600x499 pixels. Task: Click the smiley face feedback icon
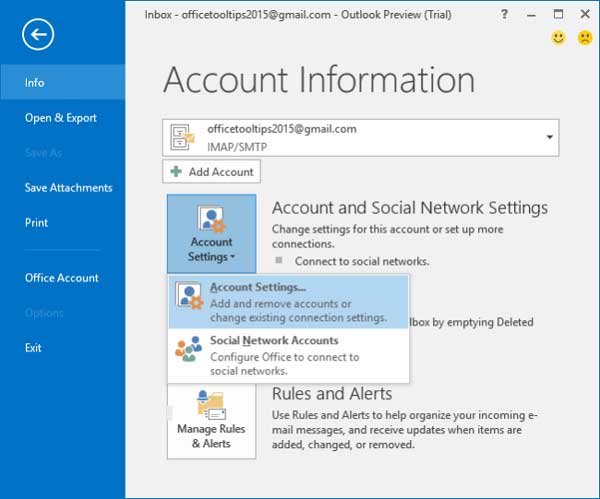pos(558,38)
